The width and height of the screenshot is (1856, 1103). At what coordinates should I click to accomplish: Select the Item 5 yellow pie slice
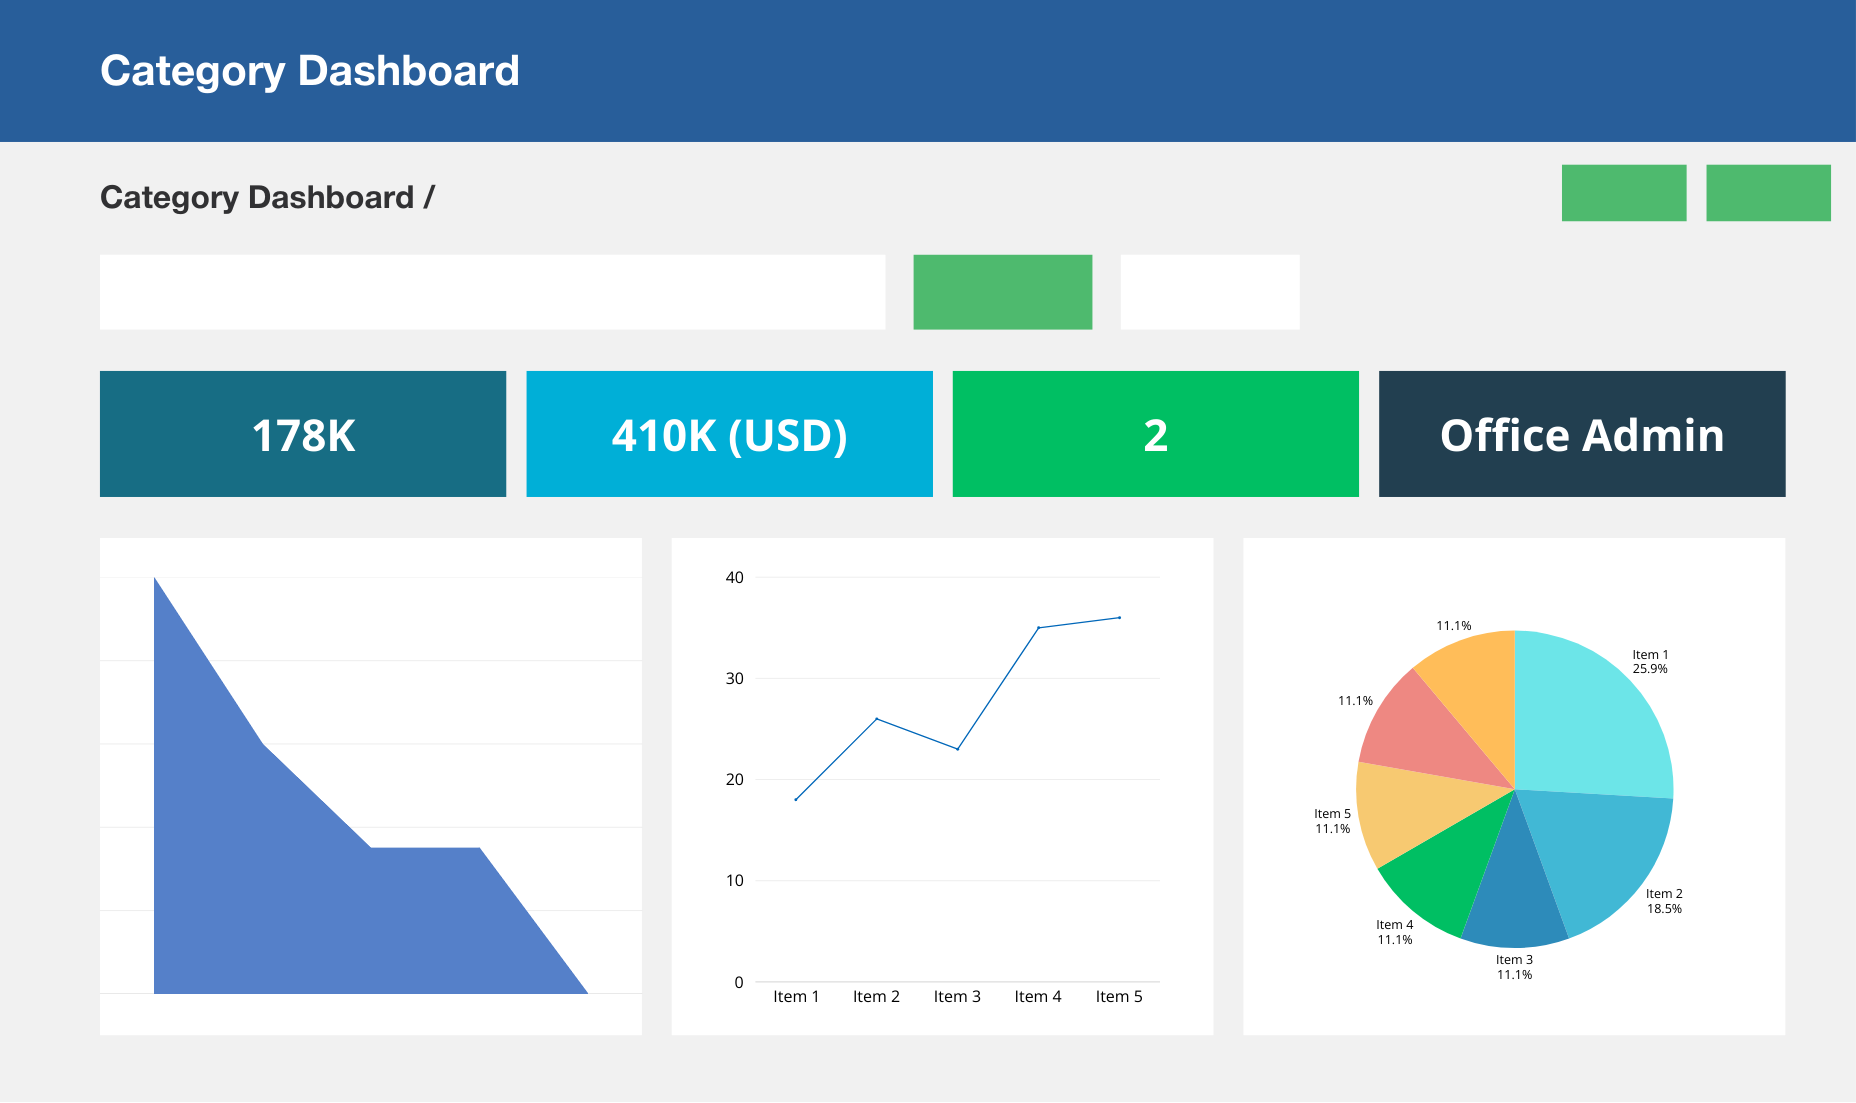(1410, 812)
